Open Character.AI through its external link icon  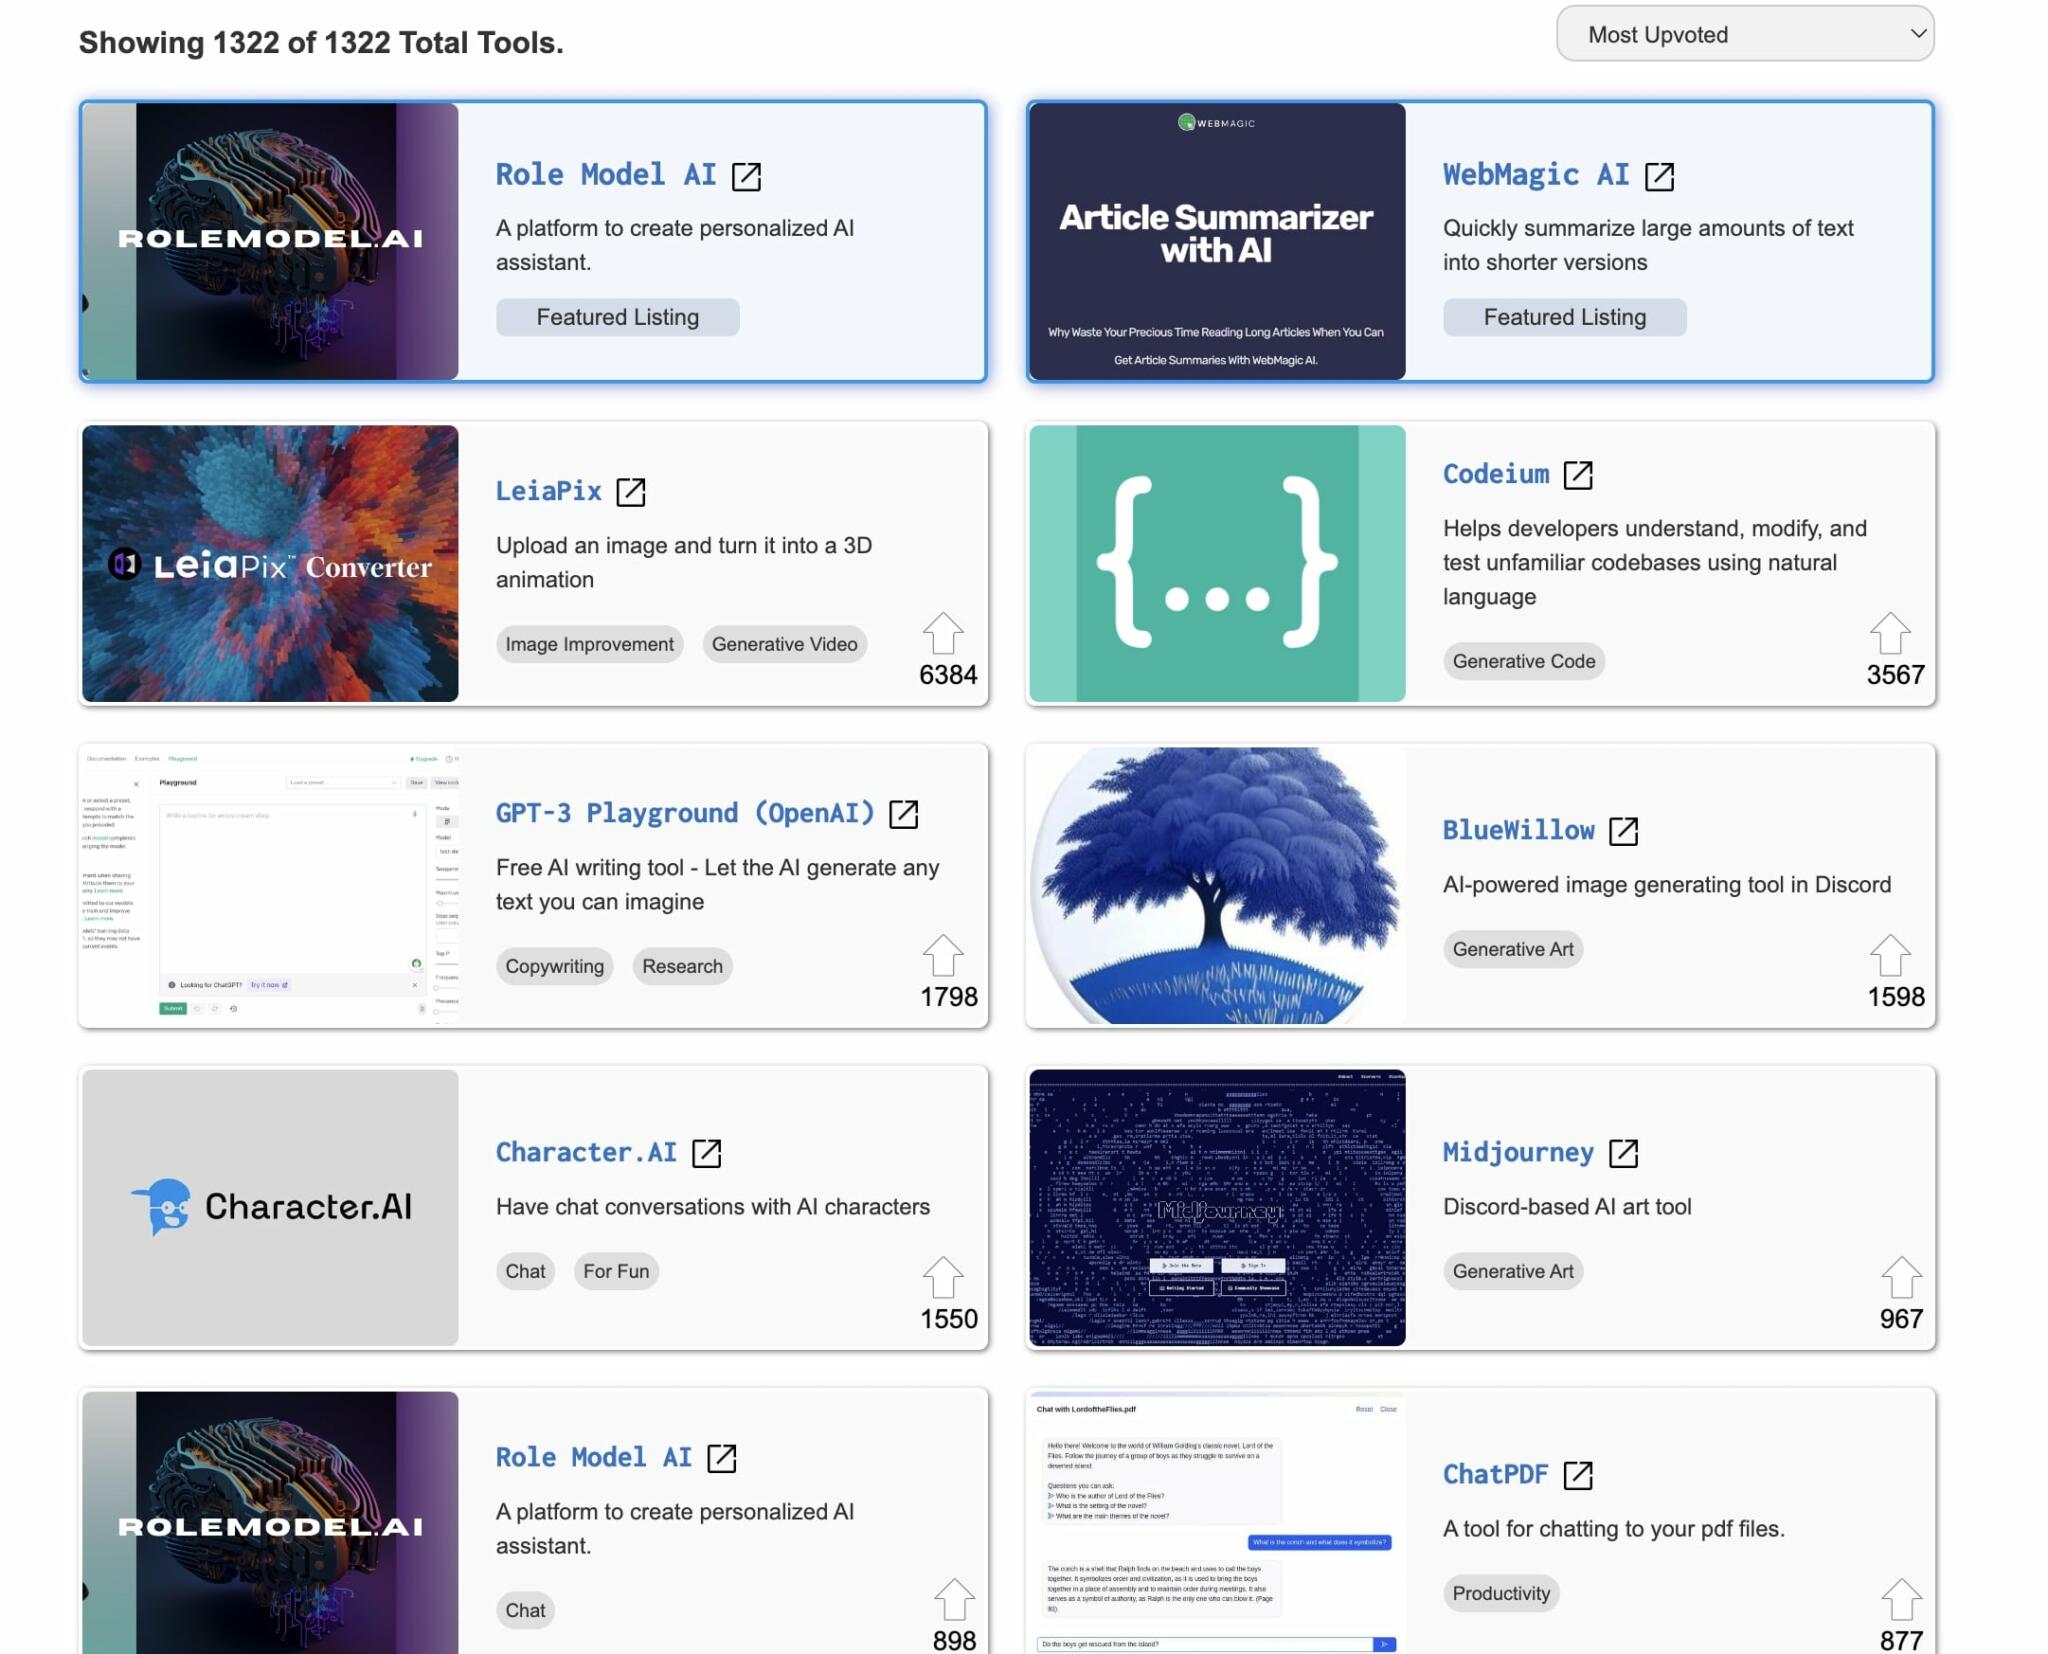click(708, 1152)
